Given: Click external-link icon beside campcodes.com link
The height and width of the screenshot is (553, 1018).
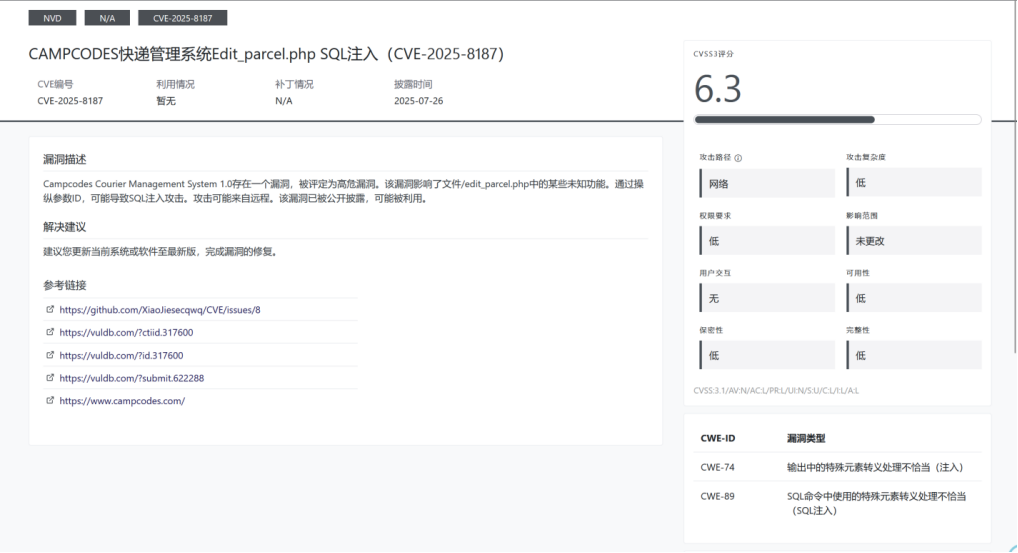Looking at the screenshot, I should (50, 400).
